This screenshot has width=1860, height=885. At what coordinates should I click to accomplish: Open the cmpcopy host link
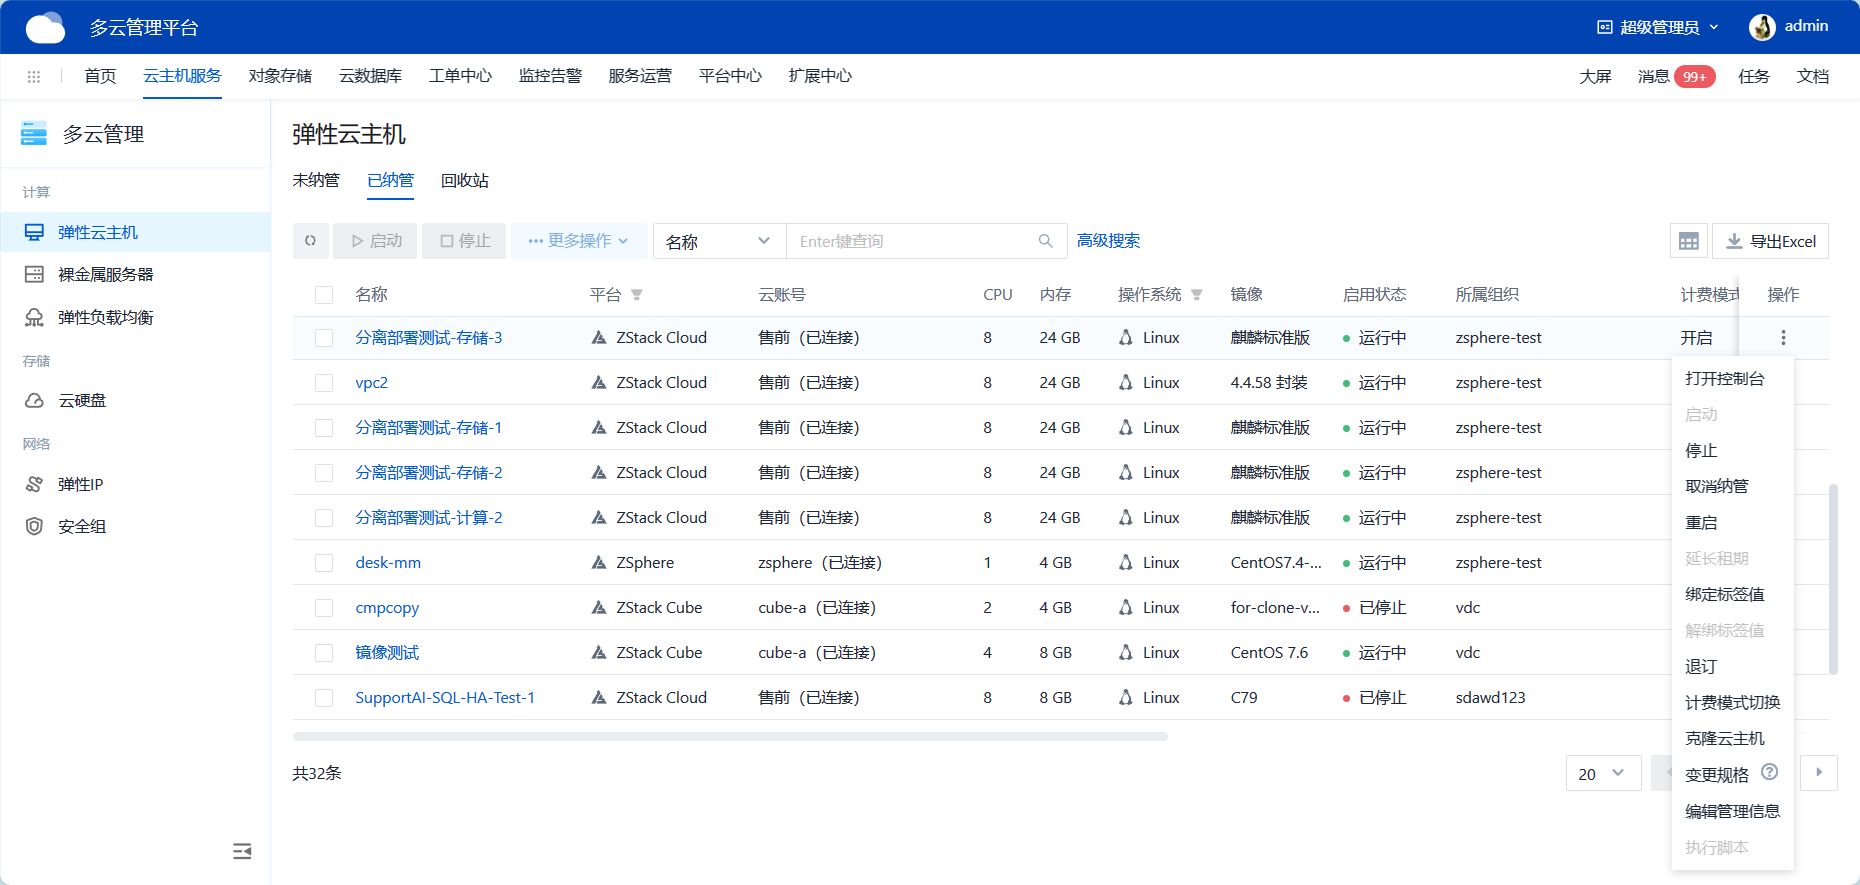tap(387, 608)
